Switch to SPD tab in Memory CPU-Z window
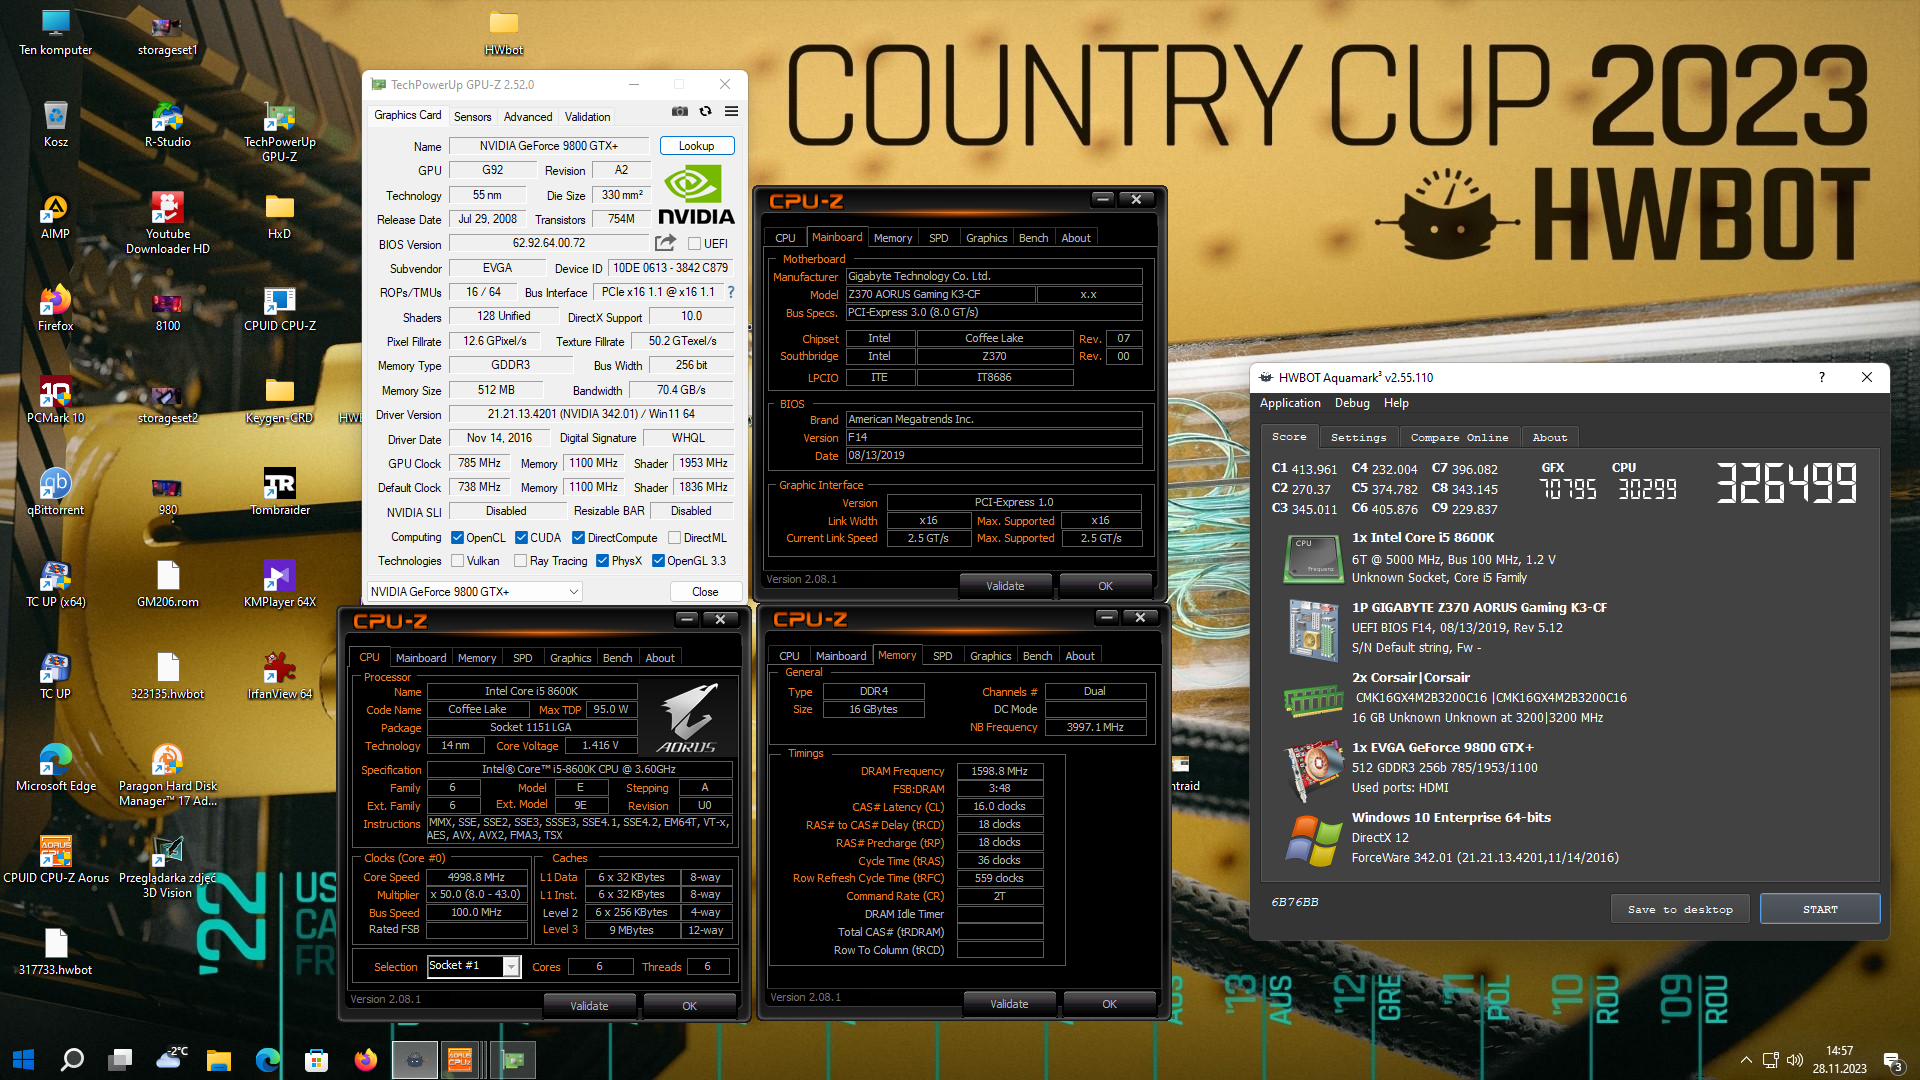1920x1080 pixels. tap(942, 656)
